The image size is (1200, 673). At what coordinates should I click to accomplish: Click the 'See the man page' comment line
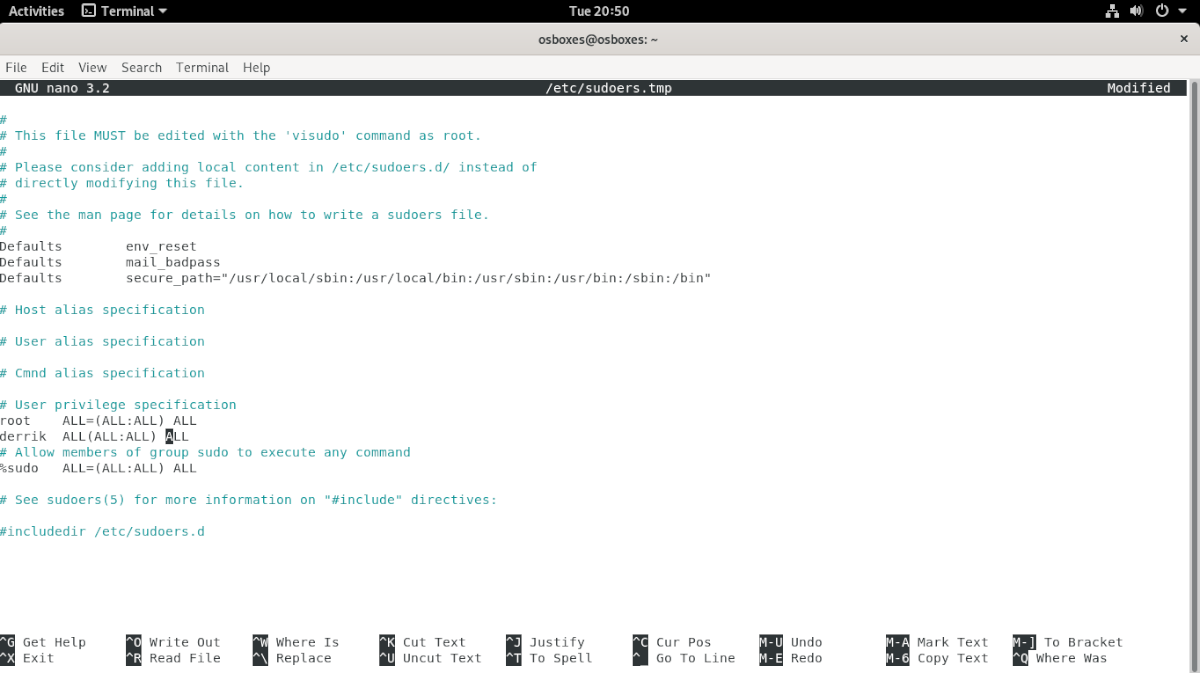[245, 215]
